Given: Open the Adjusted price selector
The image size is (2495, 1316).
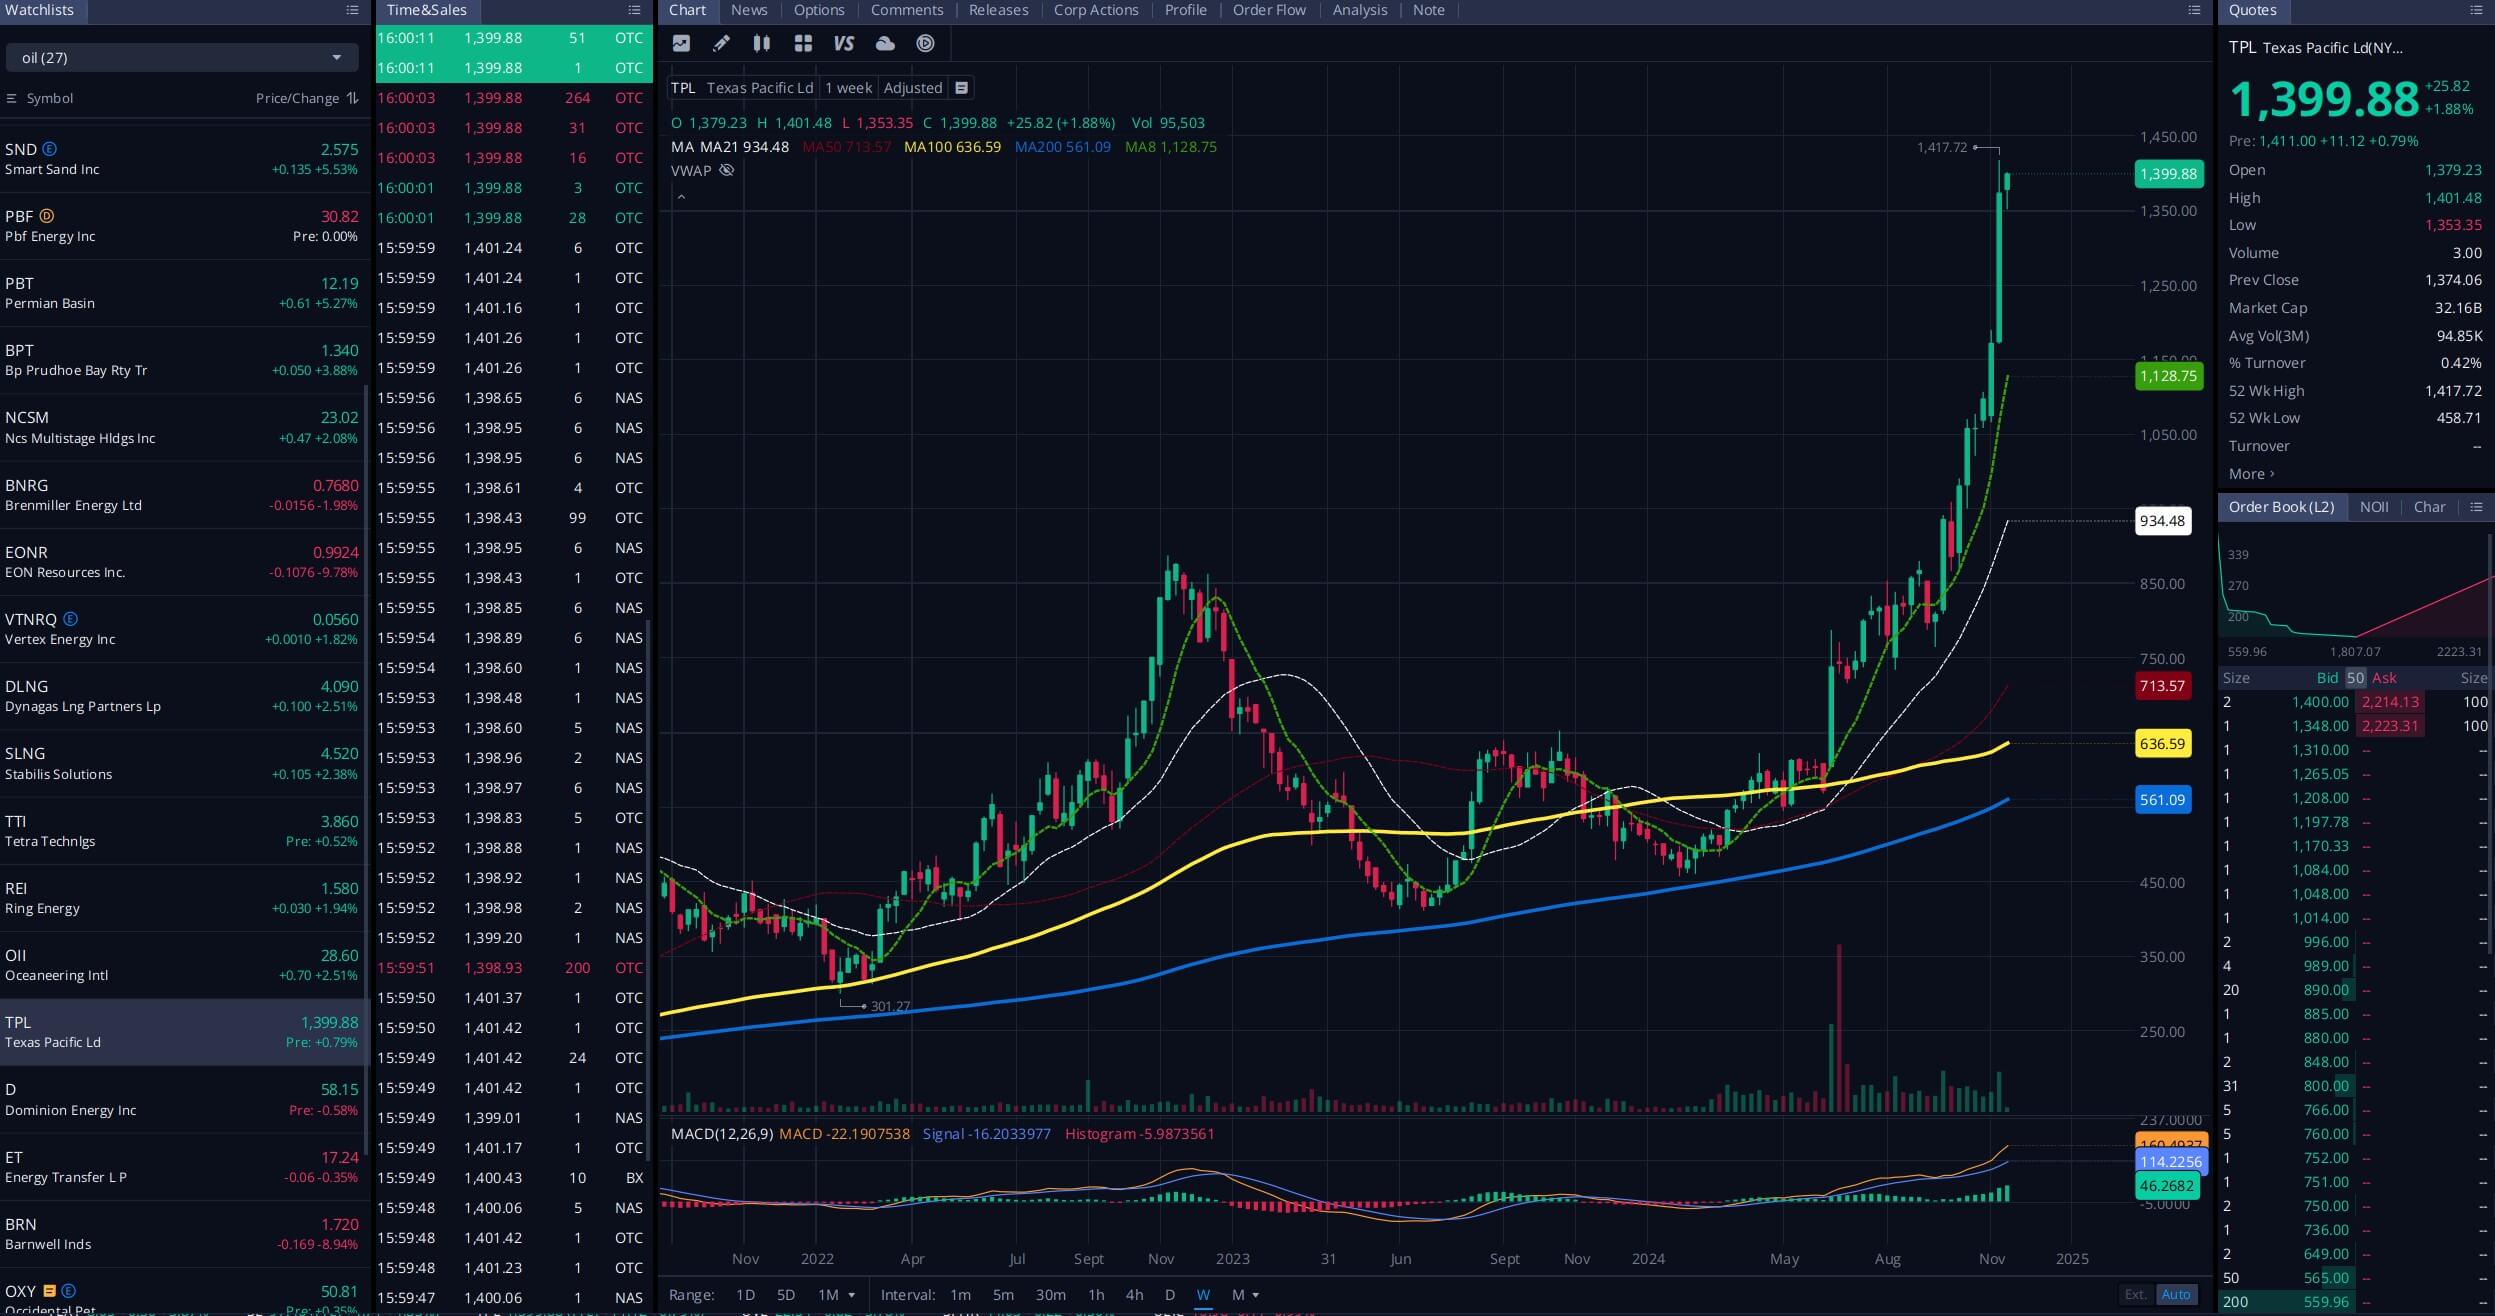Looking at the screenshot, I should [912, 88].
